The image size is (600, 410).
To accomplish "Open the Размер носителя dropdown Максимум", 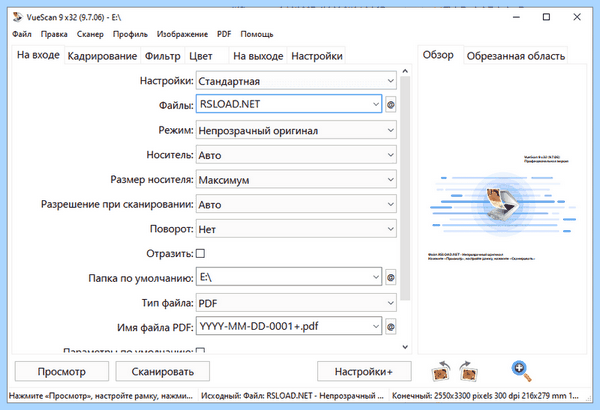I will pyautogui.click(x=296, y=180).
